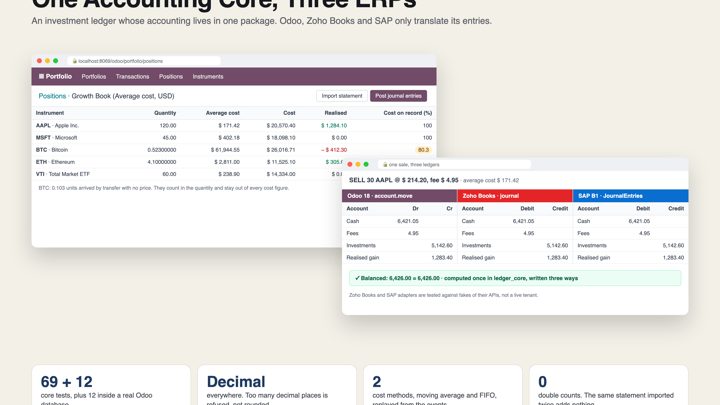Viewport: 720px width, 405px height.
Task: Click red close dot of Positions window
Action: 39,61
